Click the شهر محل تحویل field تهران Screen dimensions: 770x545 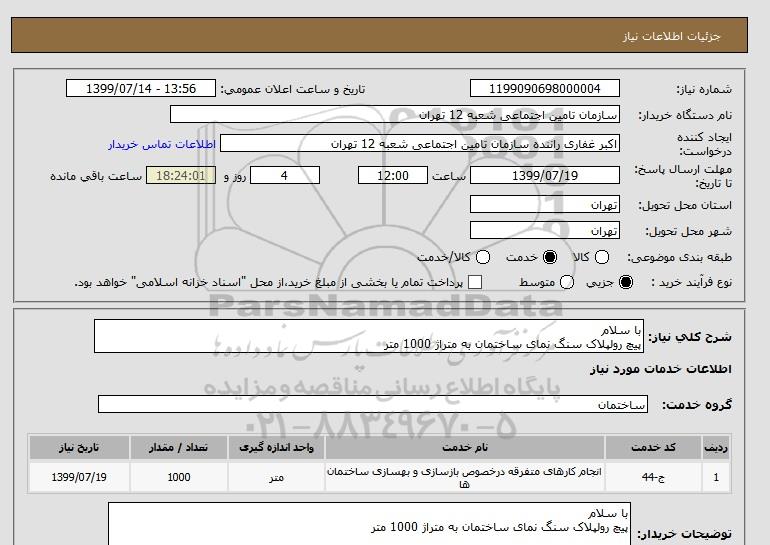[x=545, y=230]
